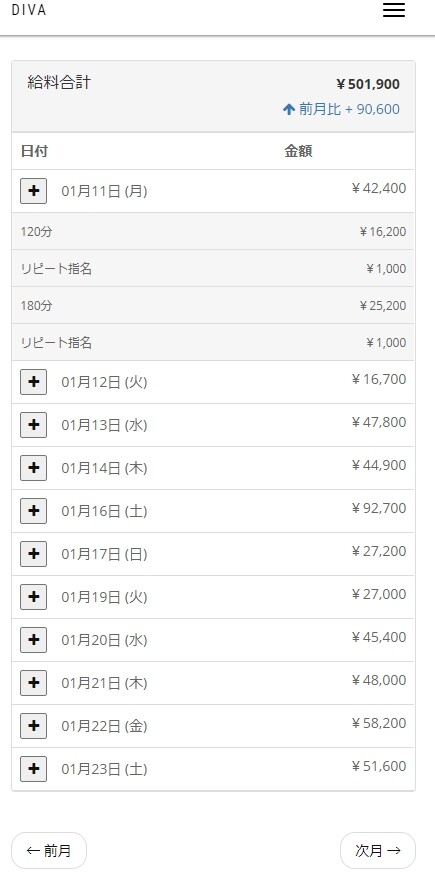Click the plus icon for 01月17日 (日)
The height and width of the screenshot is (877, 435).
(34, 554)
